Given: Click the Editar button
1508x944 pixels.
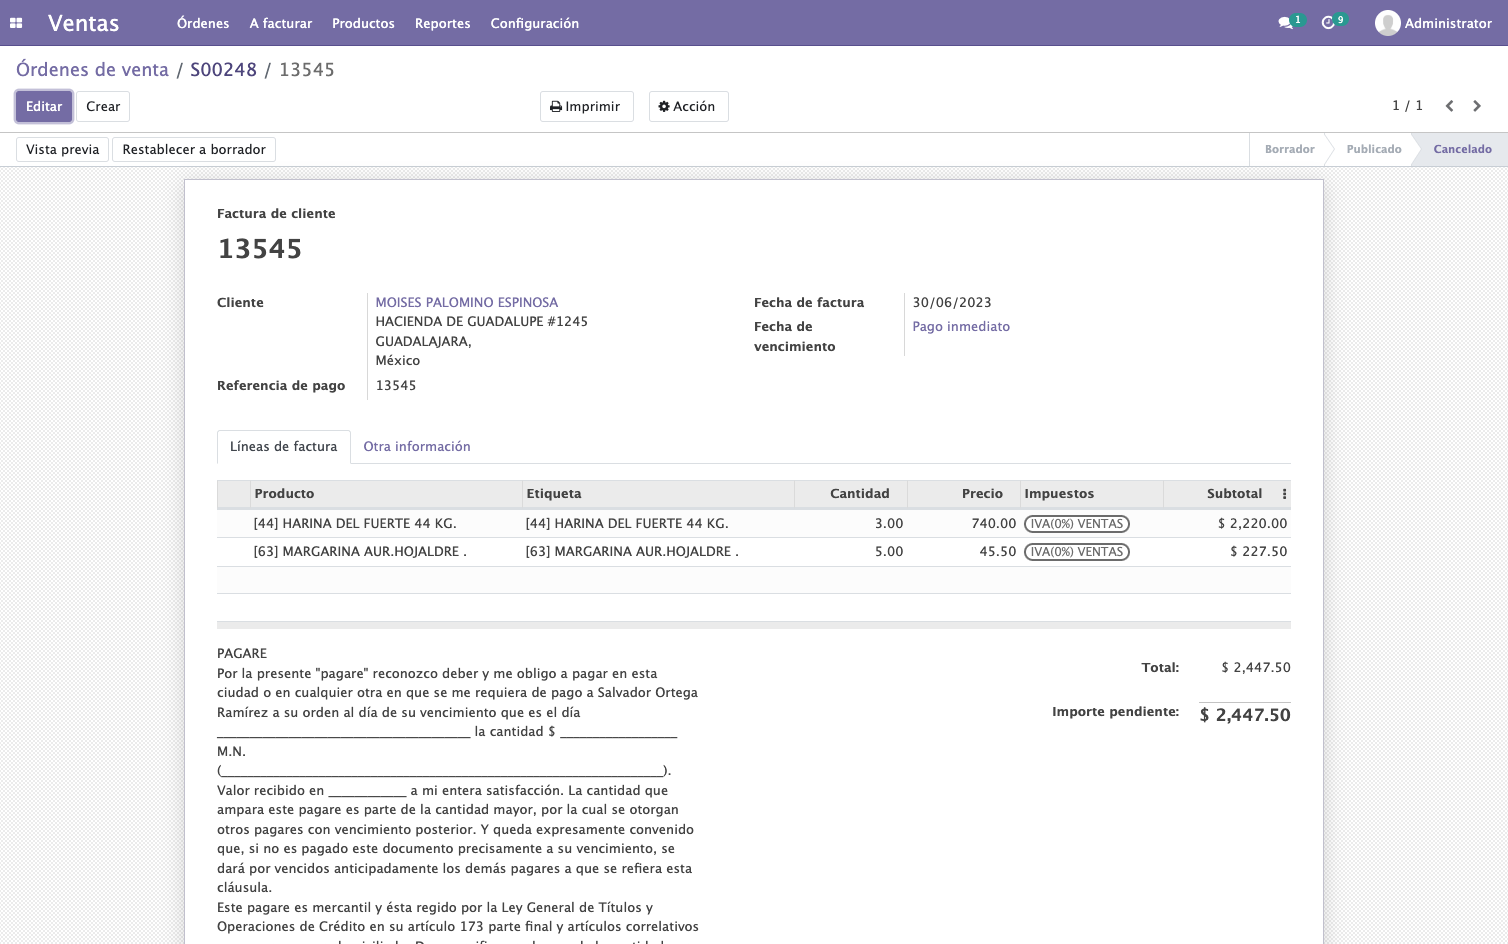Looking at the screenshot, I should [44, 107].
